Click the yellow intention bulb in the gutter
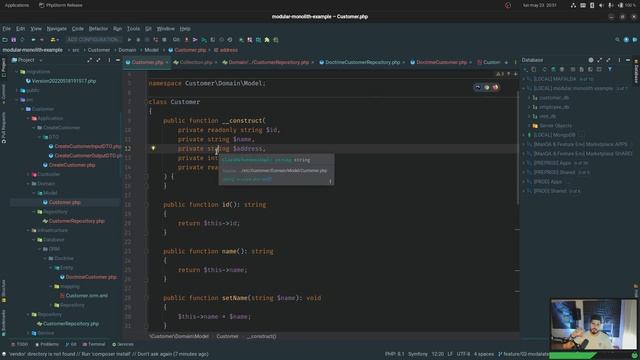The width and height of the screenshot is (640, 360). (153, 148)
